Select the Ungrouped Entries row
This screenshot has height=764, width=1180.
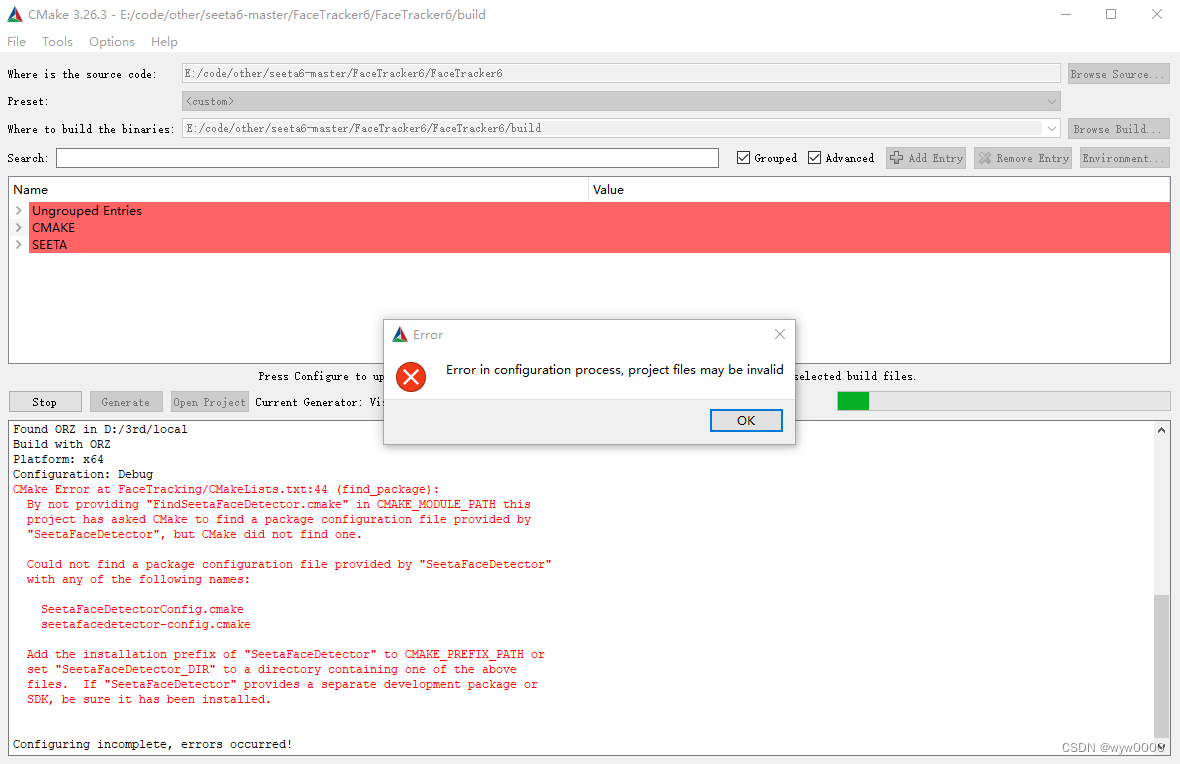pyautogui.click(x=599, y=211)
